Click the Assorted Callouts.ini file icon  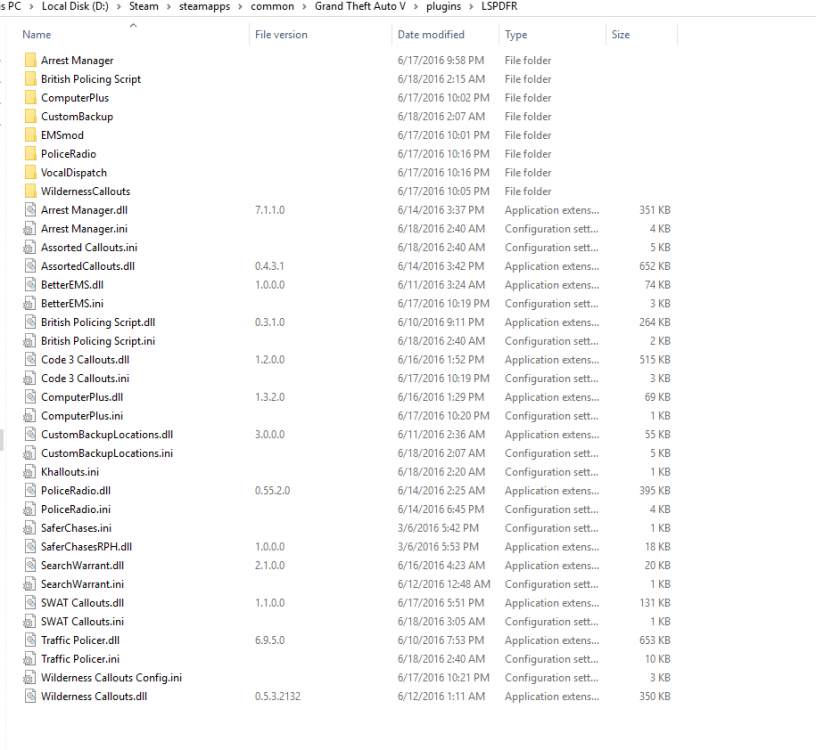click(30, 247)
